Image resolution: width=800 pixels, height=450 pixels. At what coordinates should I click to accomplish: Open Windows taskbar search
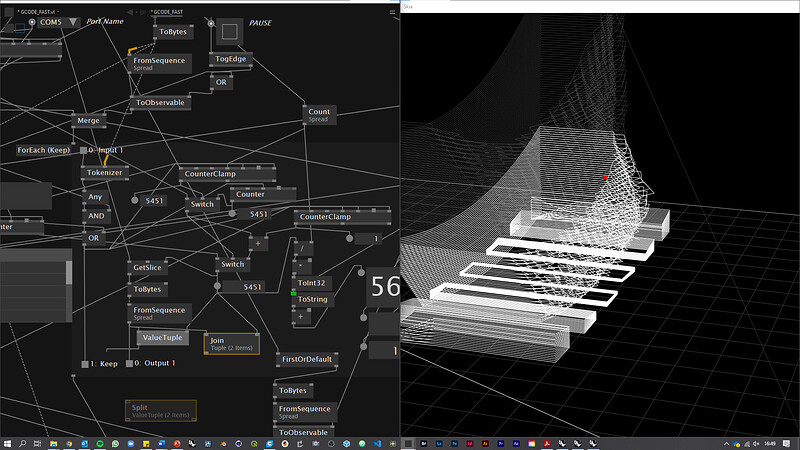[x=22, y=444]
